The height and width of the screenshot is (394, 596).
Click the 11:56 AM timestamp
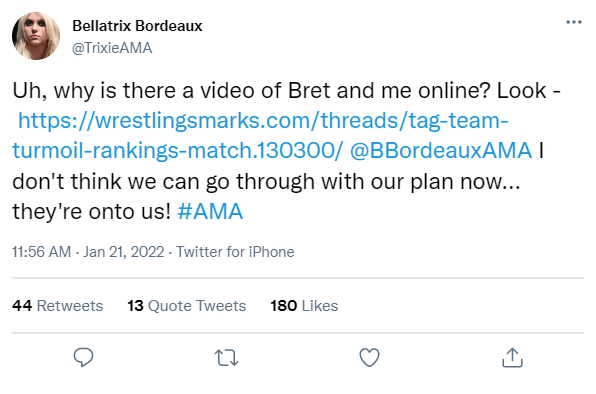point(41,252)
